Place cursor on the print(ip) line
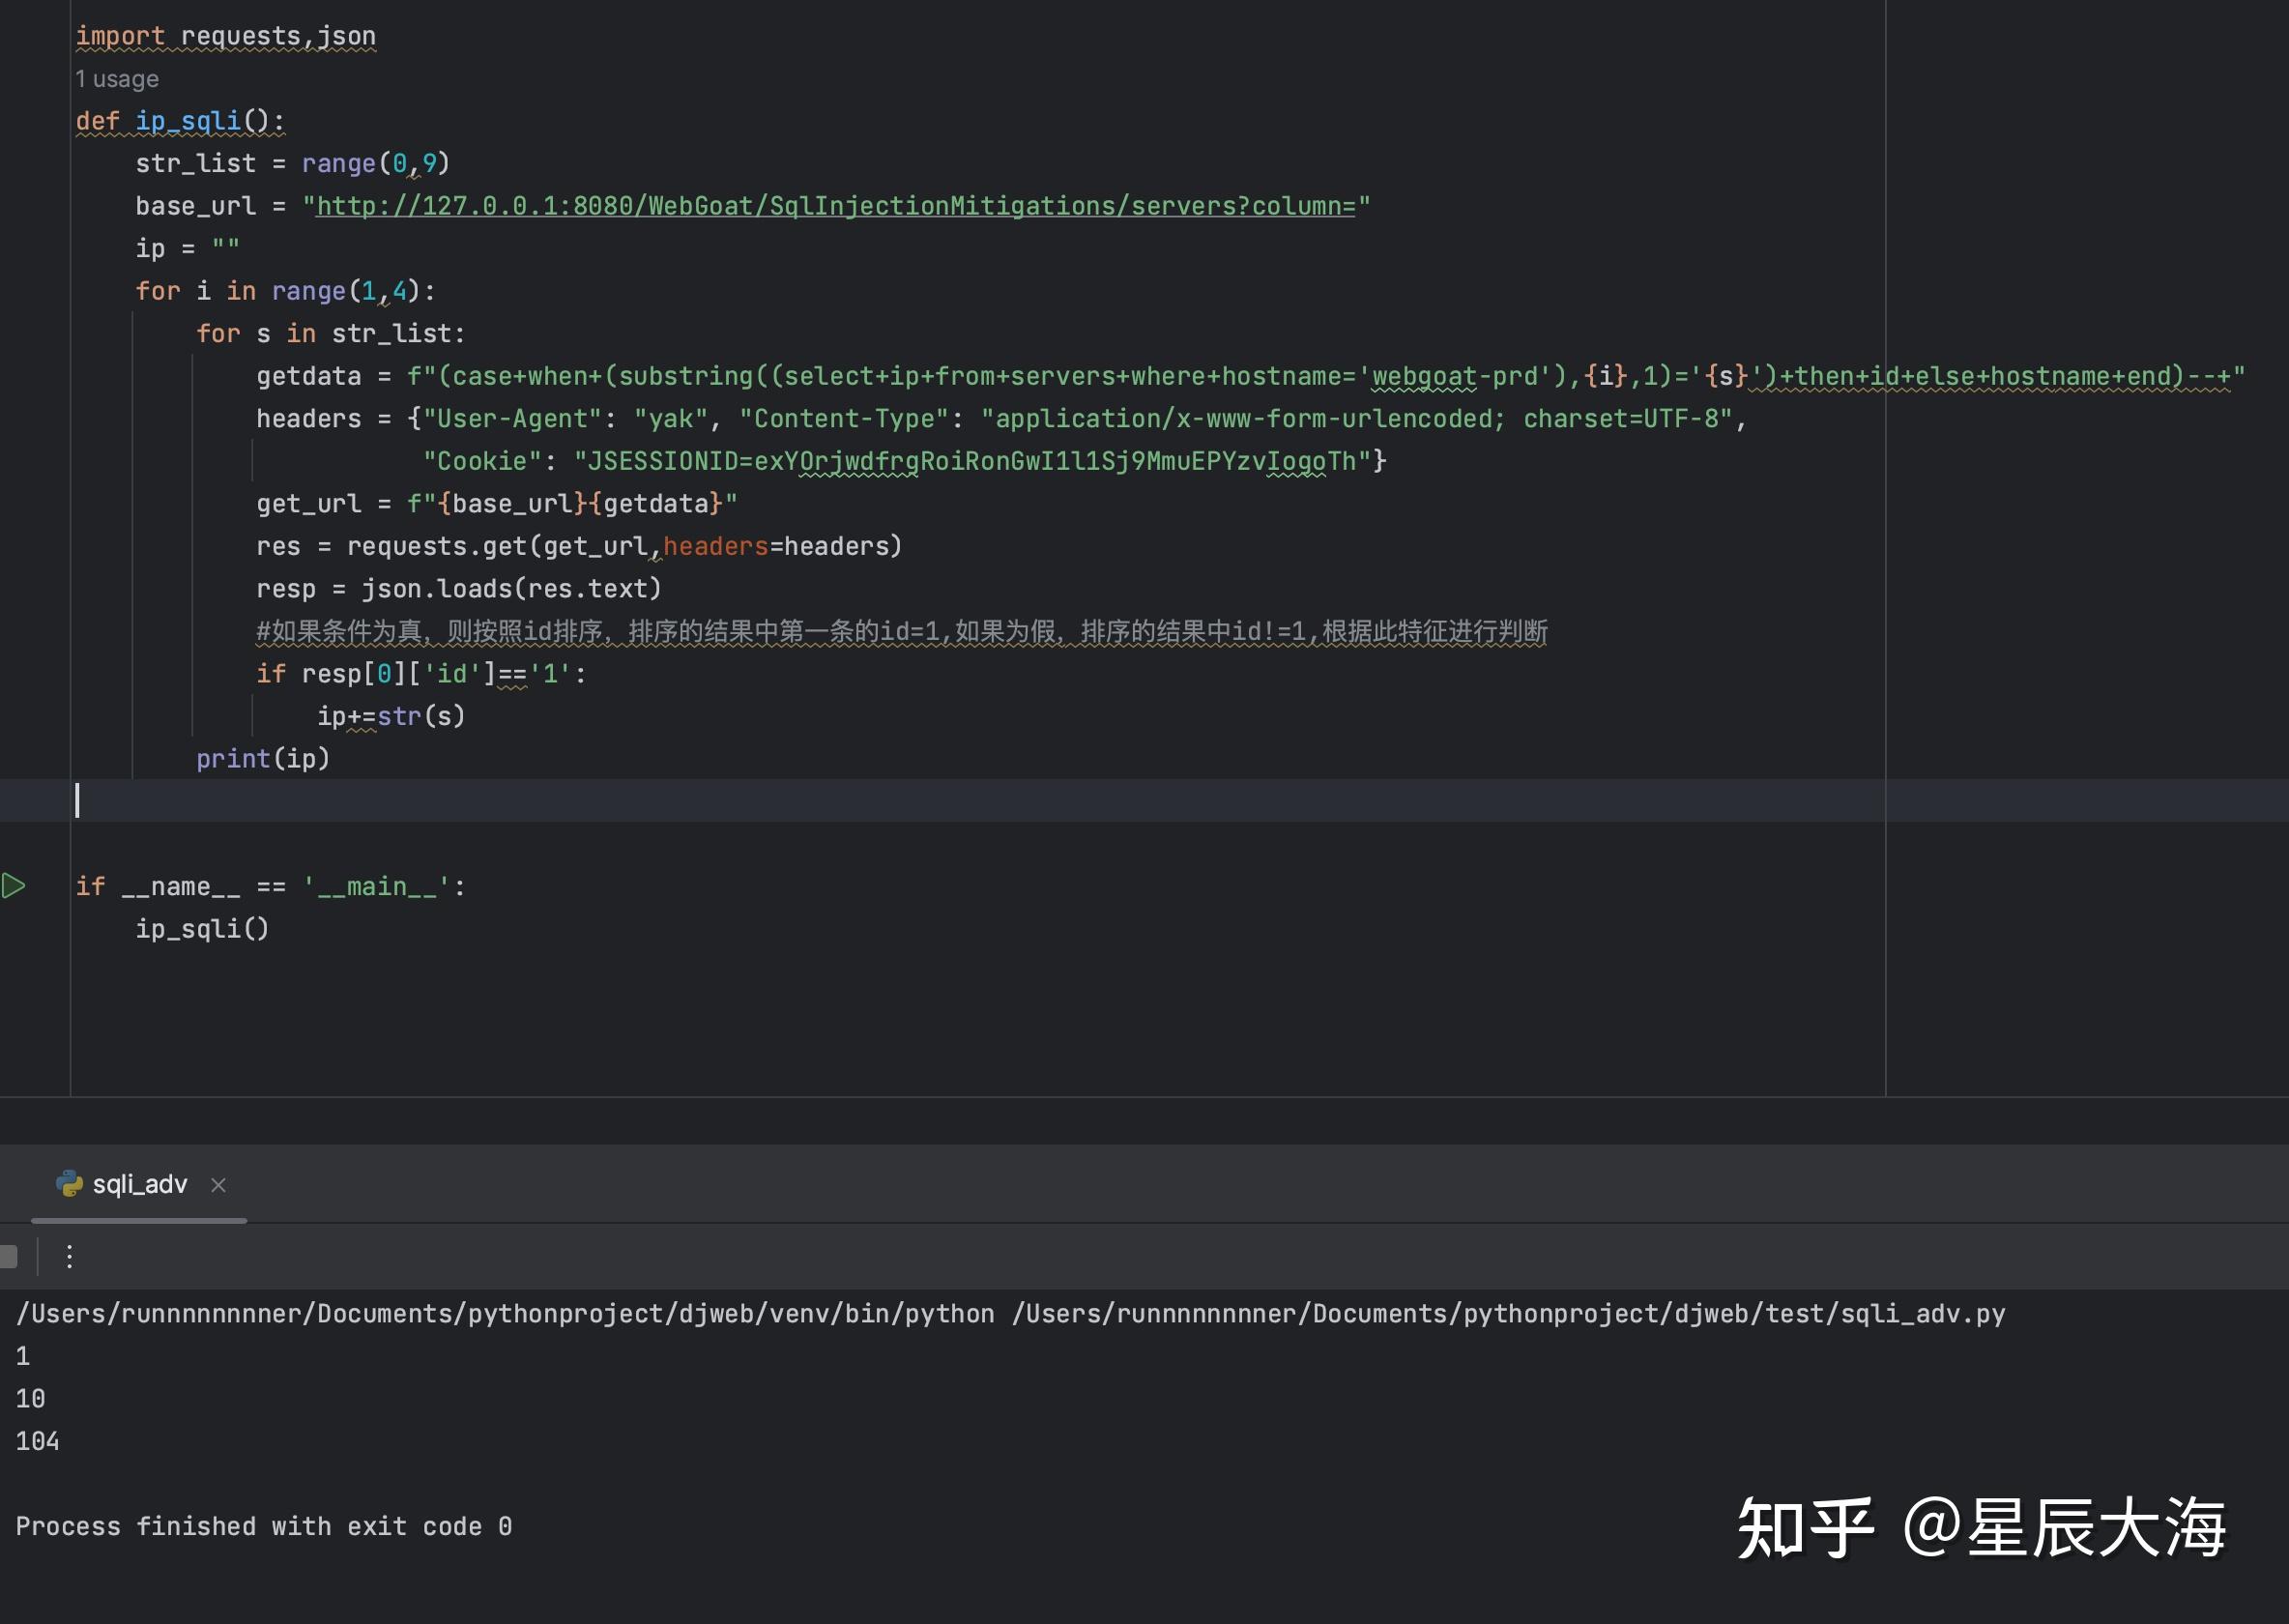Image resolution: width=2289 pixels, height=1624 pixels. [x=262, y=758]
